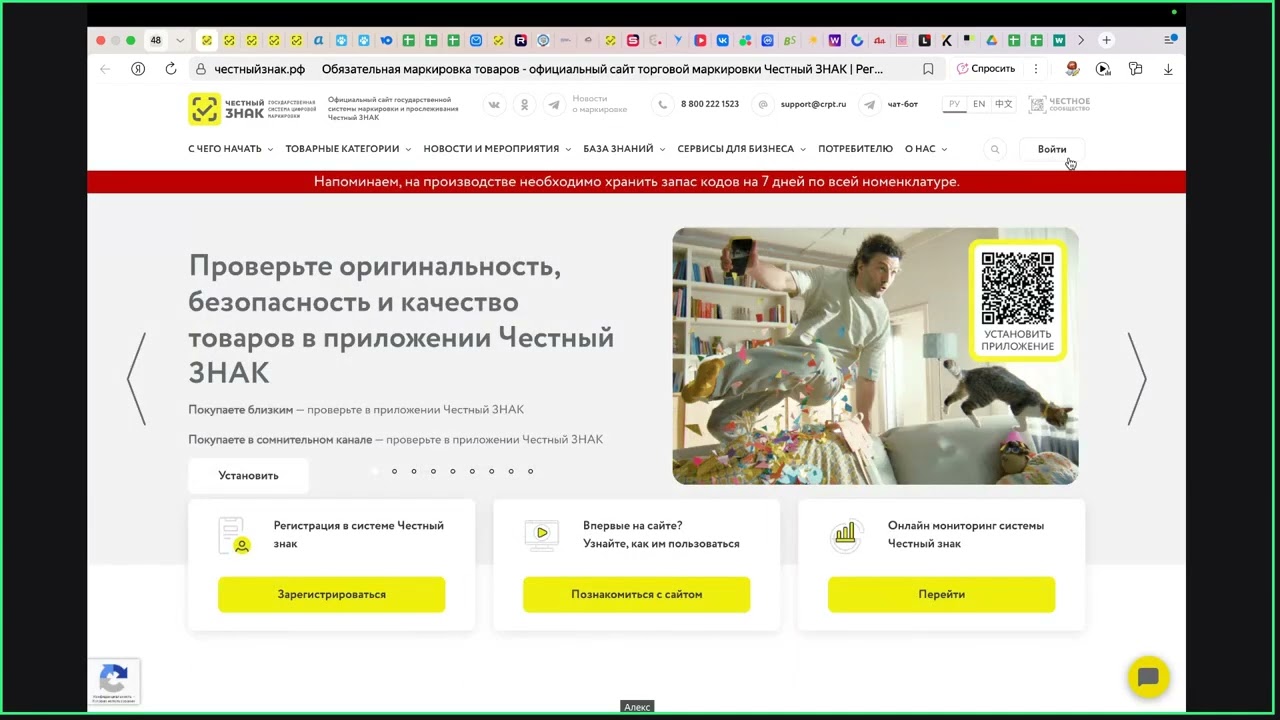
Task: Click the Yandex 'Я' home icon
Action: (138, 69)
